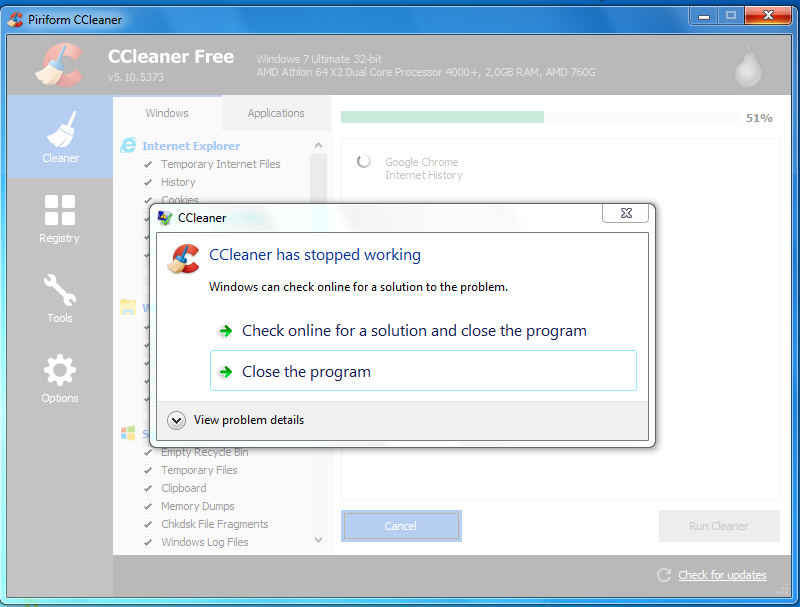Click Check online for a solution option
Screen dimensions: 800x607
[x=413, y=331]
